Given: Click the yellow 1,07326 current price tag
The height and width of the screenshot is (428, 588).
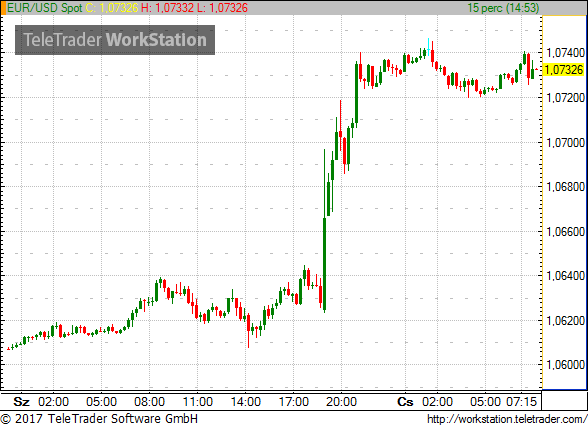Looking at the screenshot, I should coord(564,70).
